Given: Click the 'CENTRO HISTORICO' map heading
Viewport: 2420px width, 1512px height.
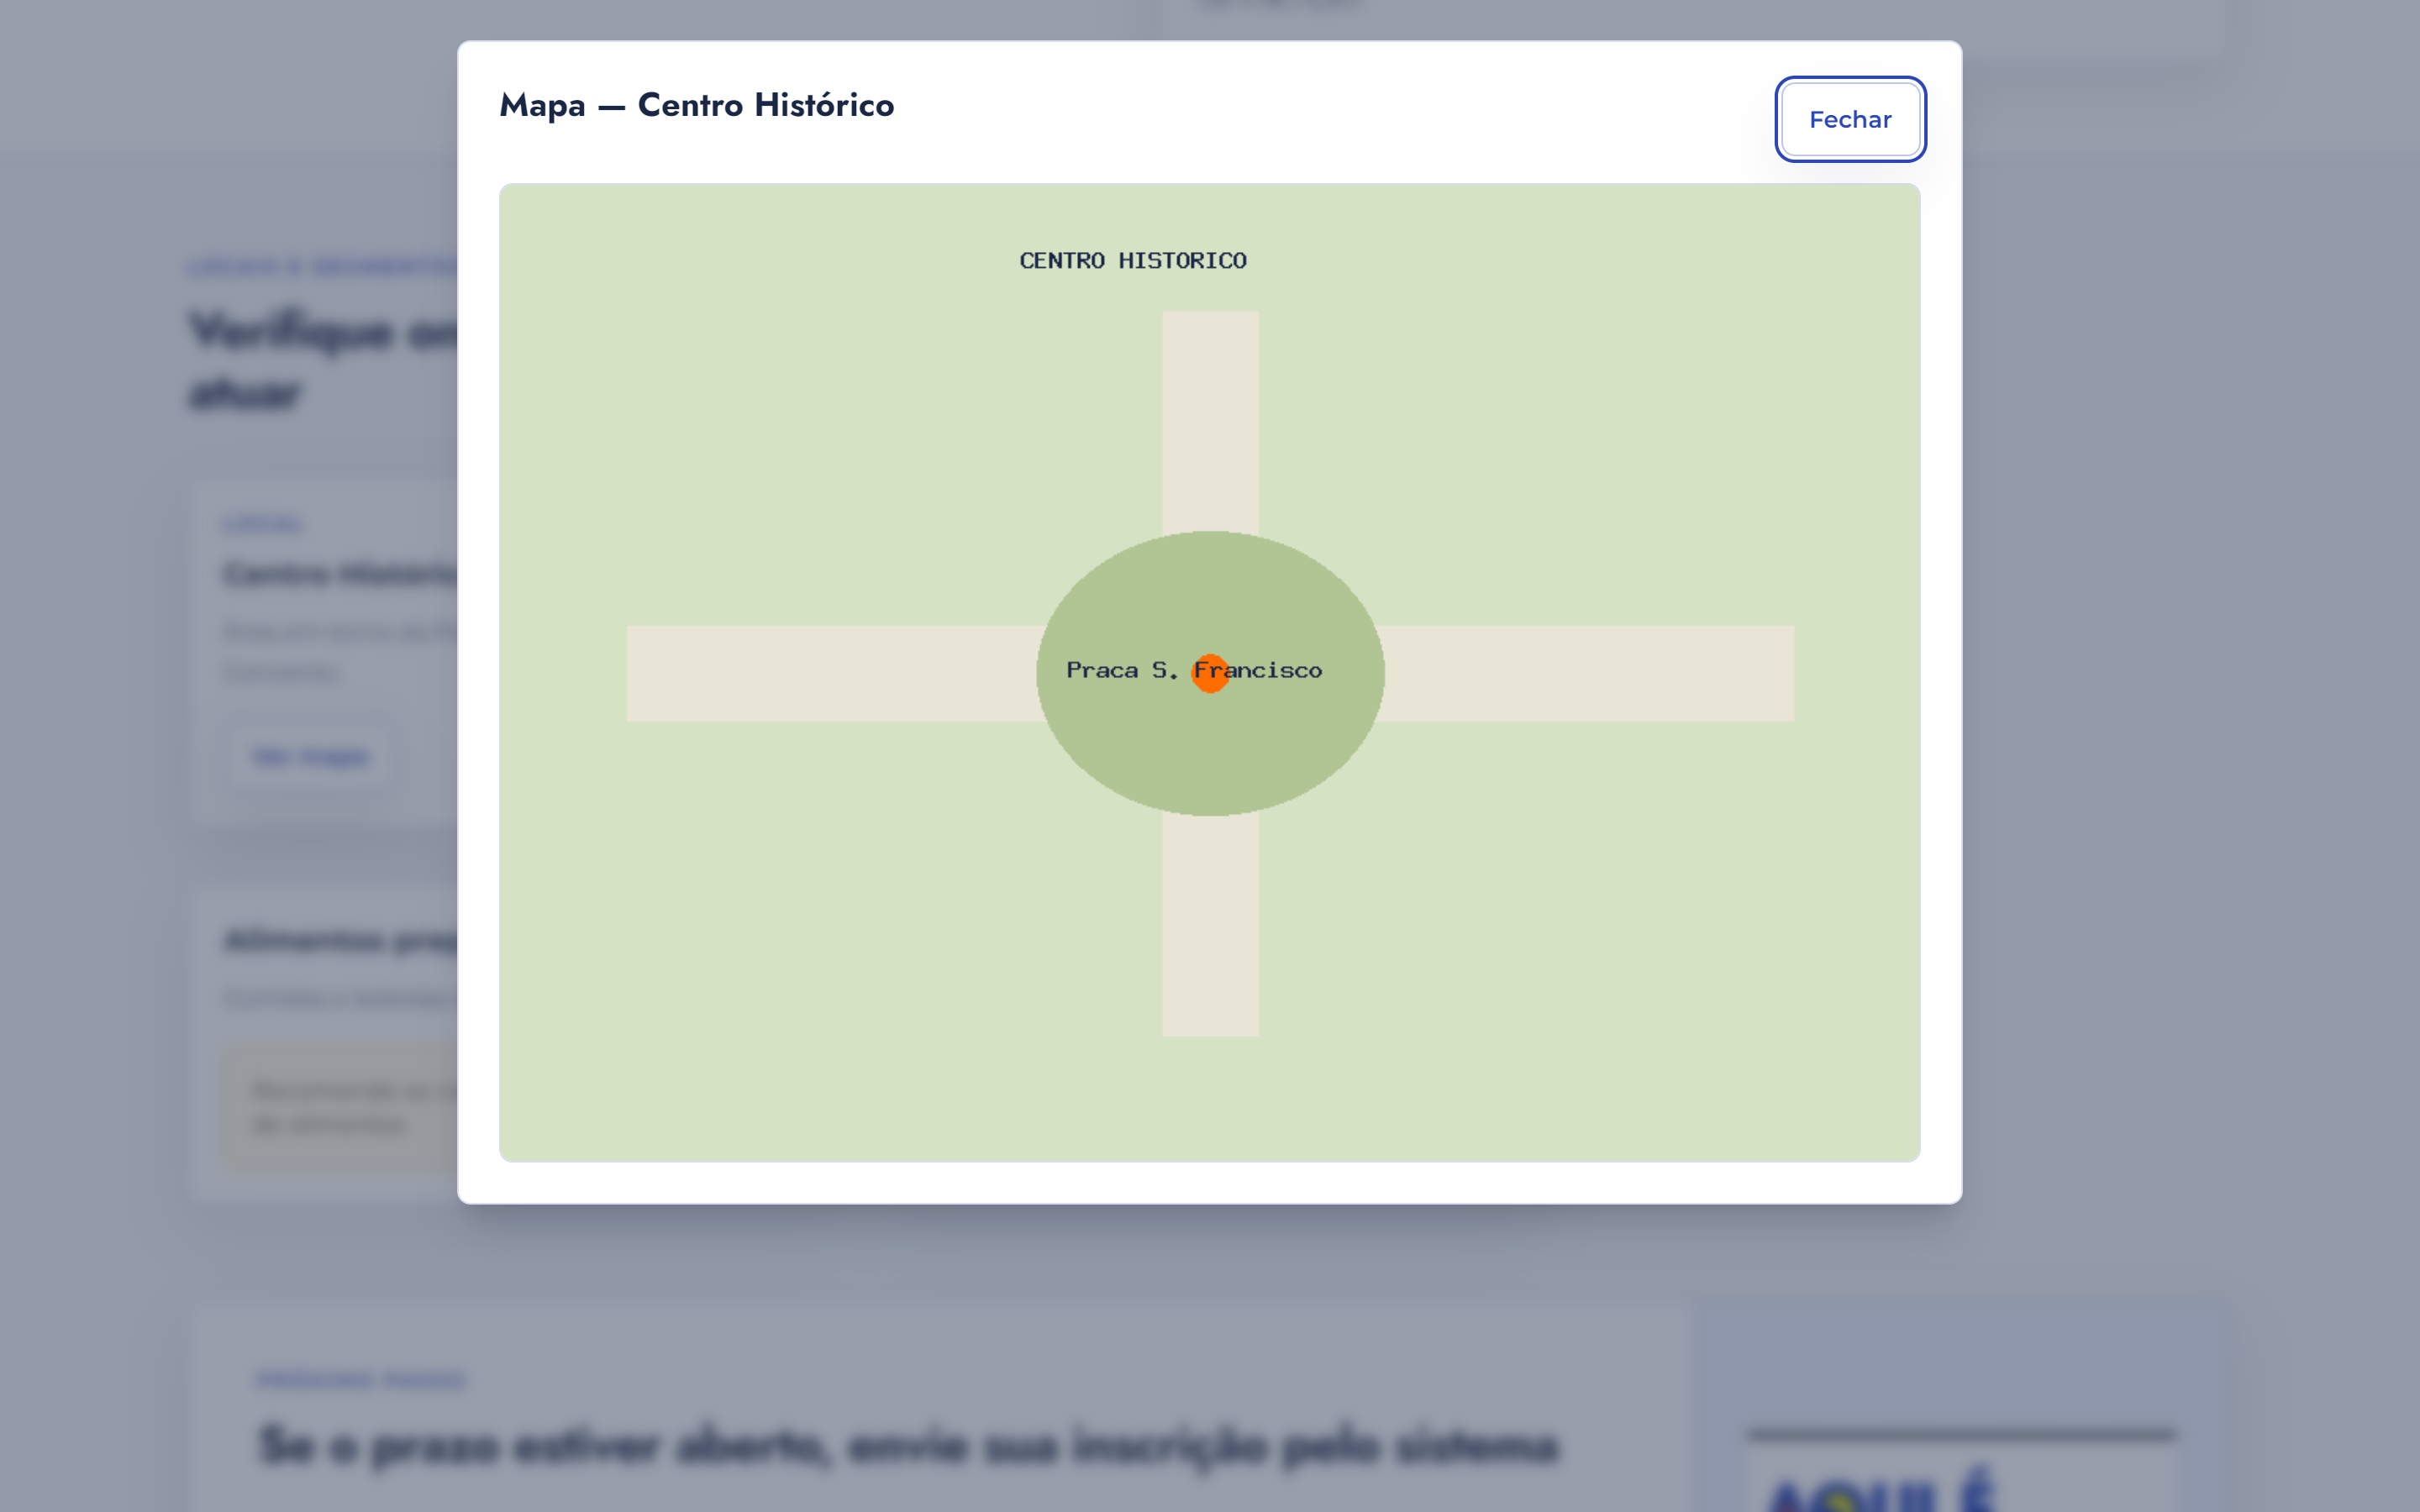Looking at the screenshot, I should [1133, 260].
